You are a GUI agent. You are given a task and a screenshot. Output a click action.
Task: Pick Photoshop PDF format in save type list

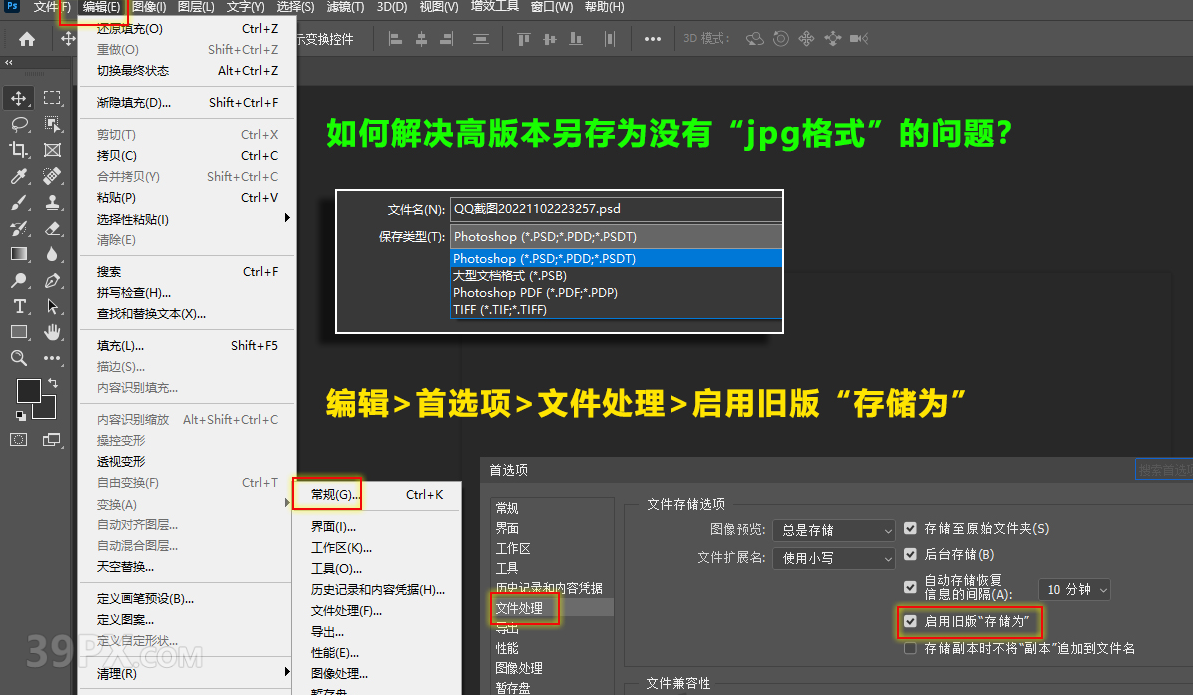[x=616, y=292]
